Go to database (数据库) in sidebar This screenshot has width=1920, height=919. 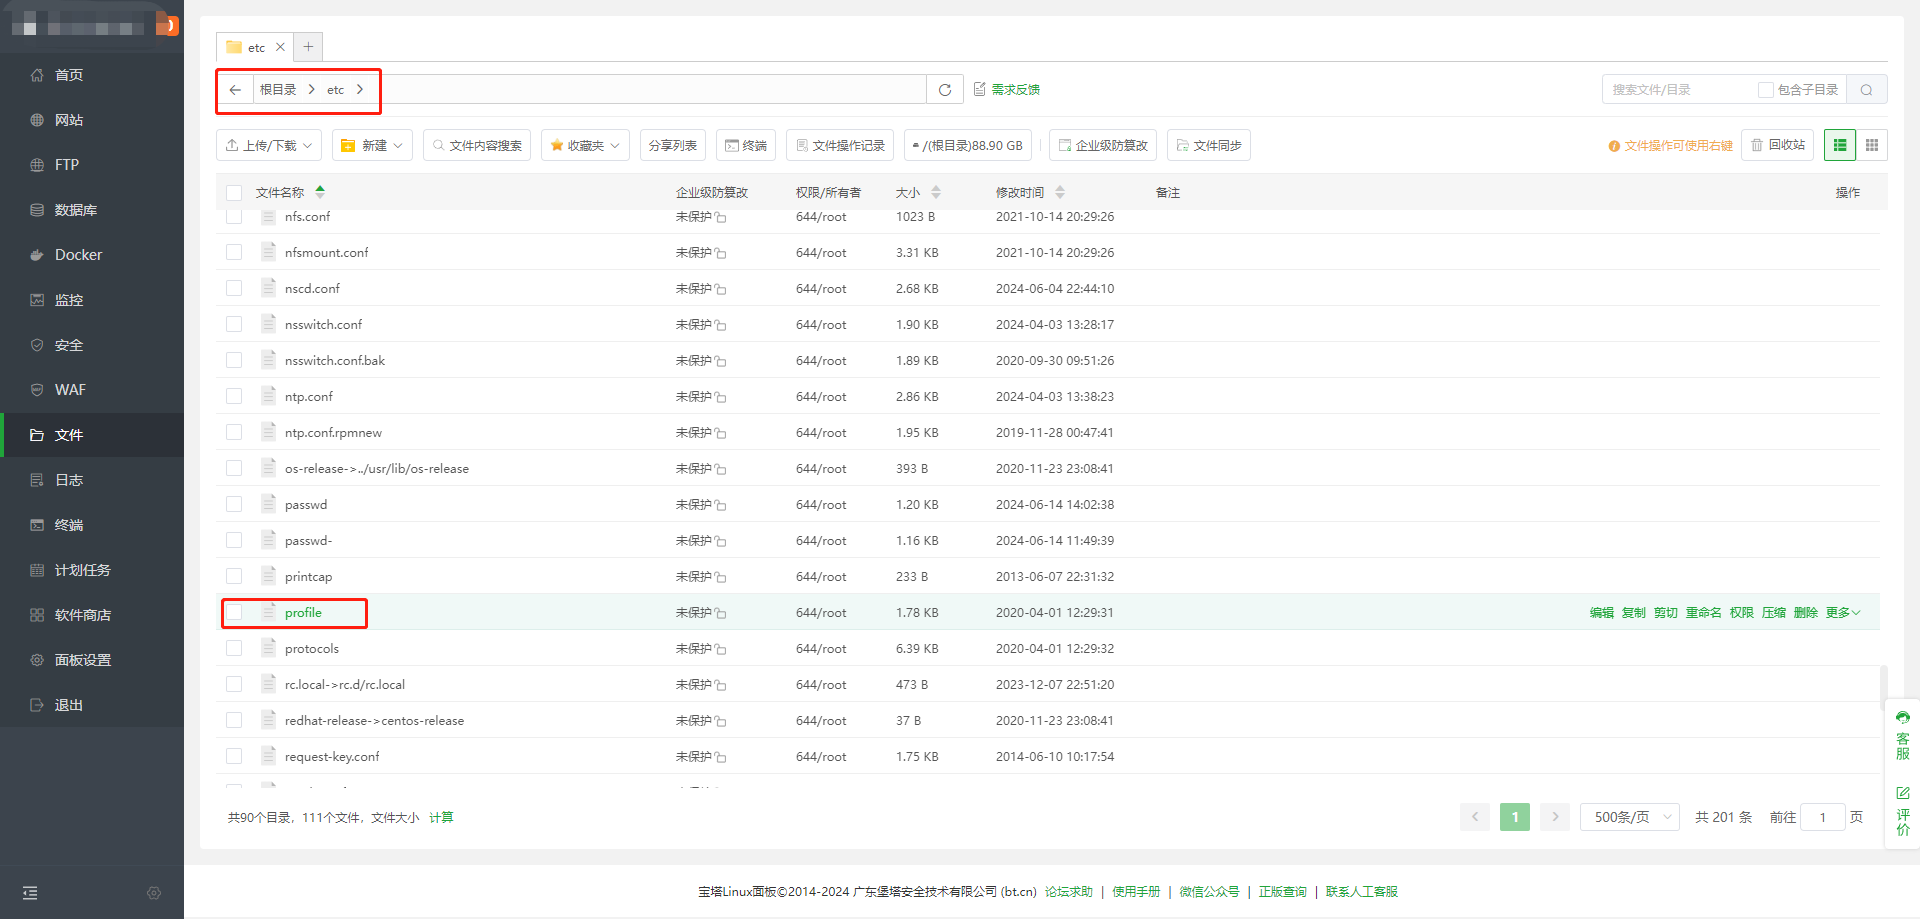point(75,210)
